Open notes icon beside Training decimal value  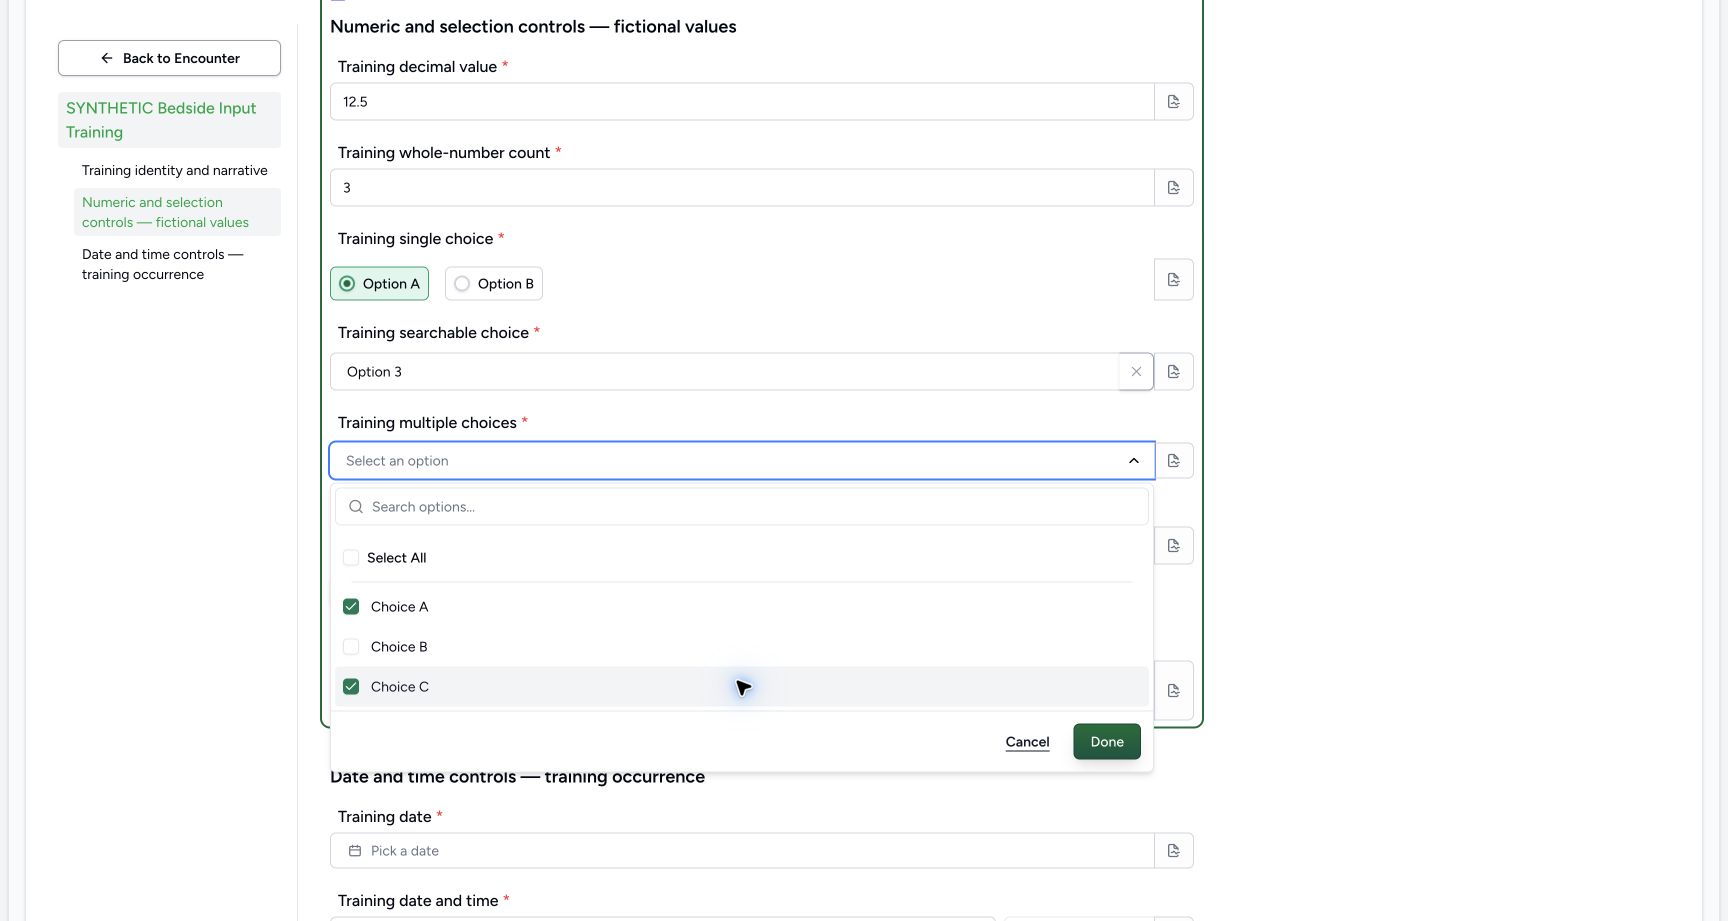pyautogui.click(x=1174, y=102)
